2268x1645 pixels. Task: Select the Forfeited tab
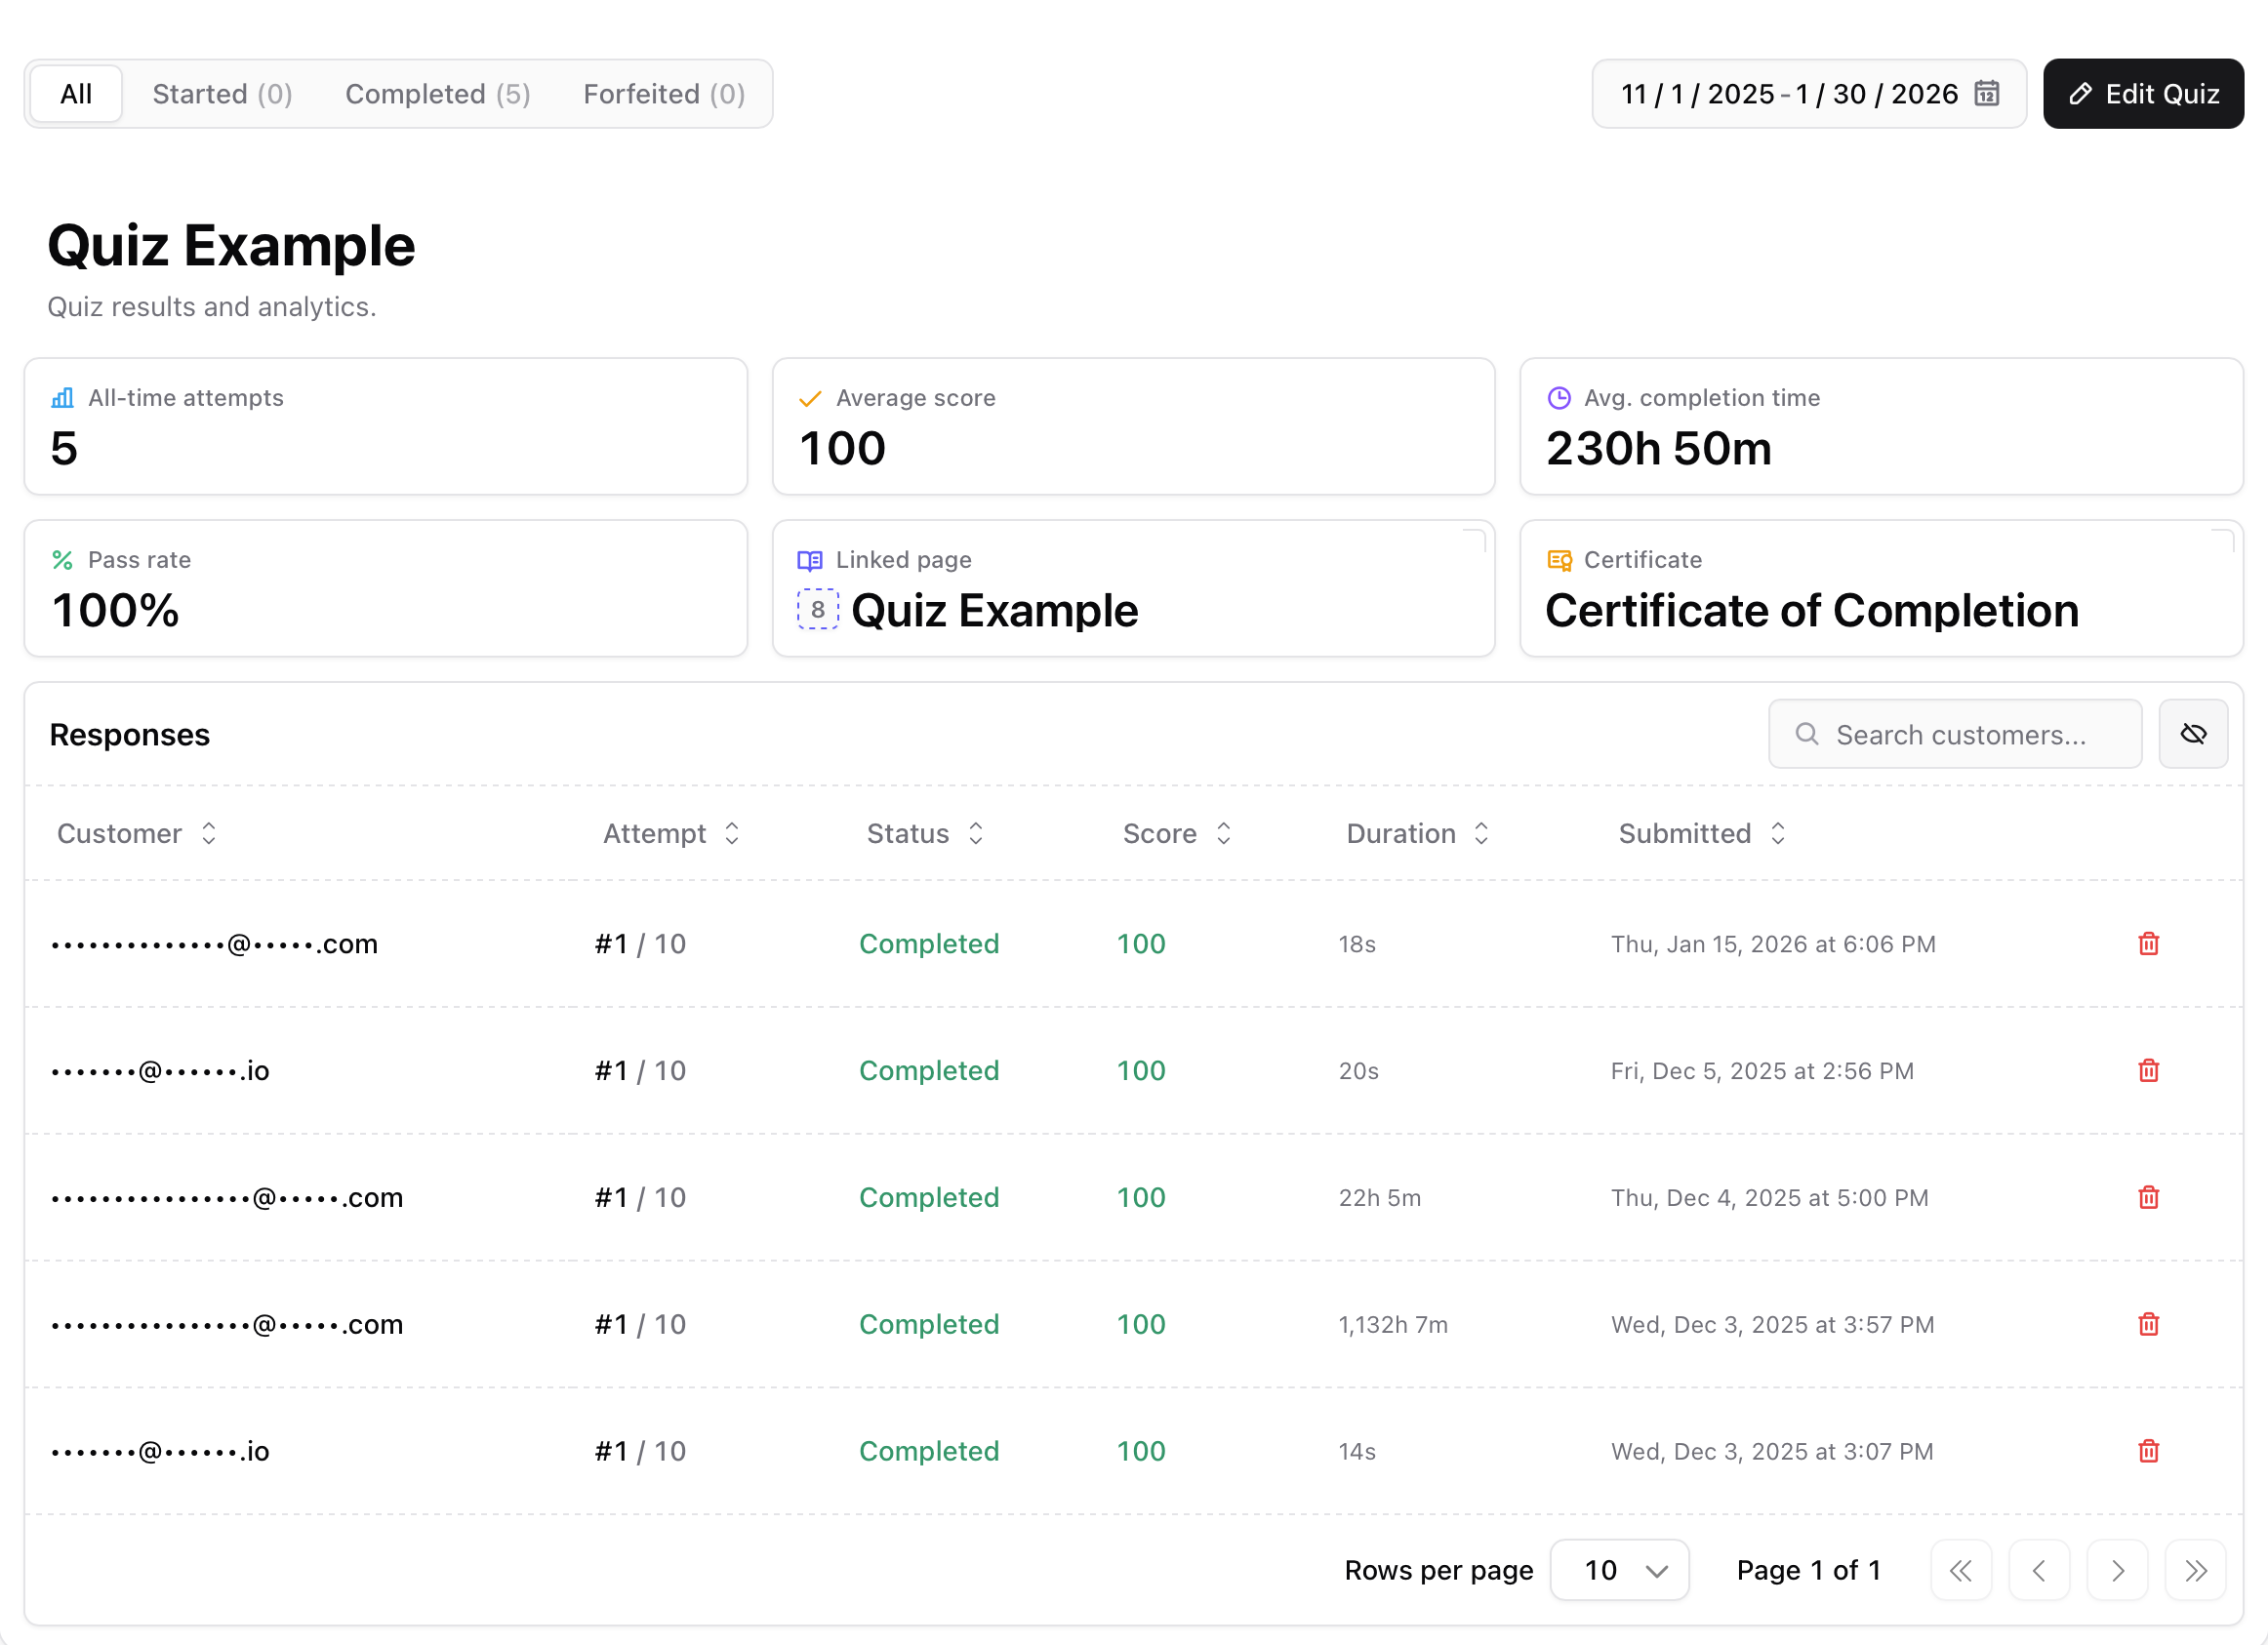(x=663, y=93)
